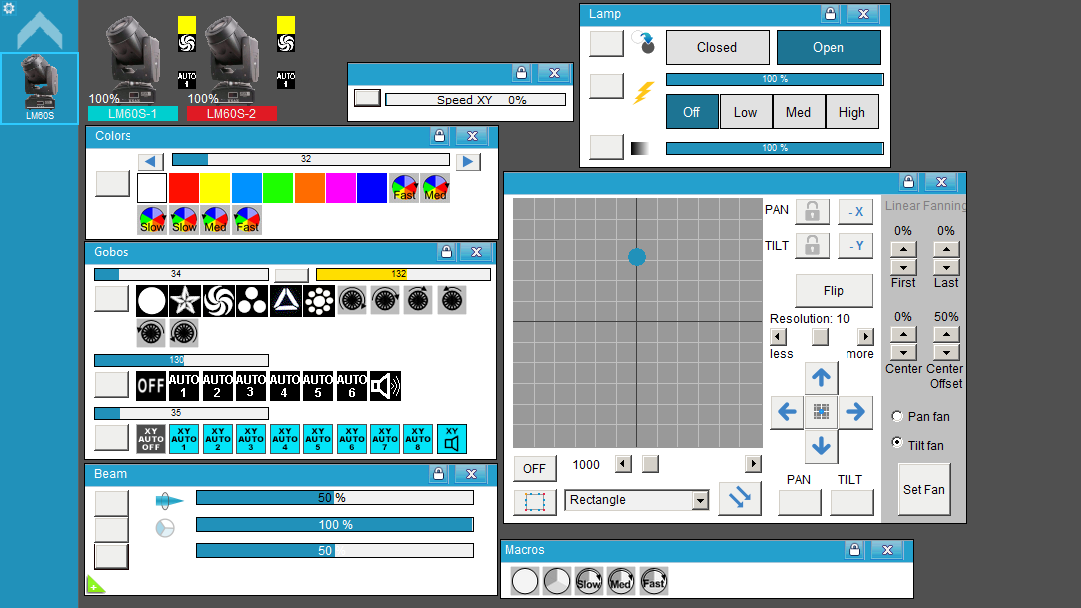Image resolution: width=1081 pixels, height=608 pixels.
Task: Select XY sound-activated movement
Action: coord(452,439)
